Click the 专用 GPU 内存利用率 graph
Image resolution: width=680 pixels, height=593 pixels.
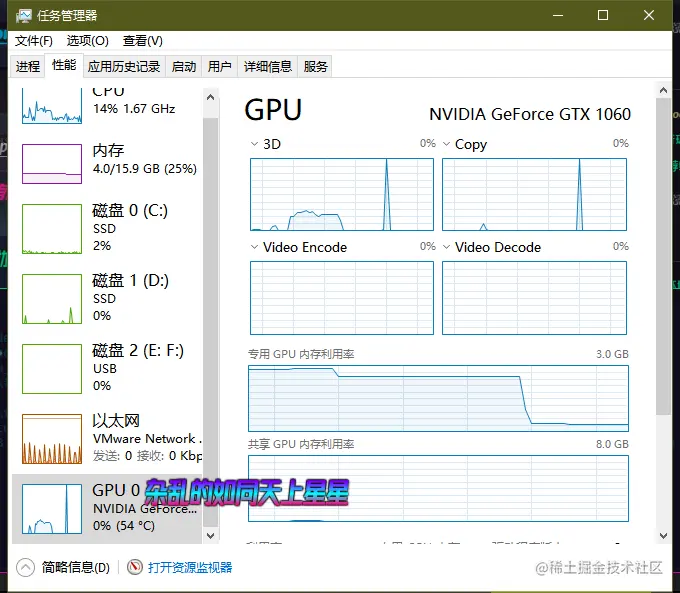click(438, 398)
